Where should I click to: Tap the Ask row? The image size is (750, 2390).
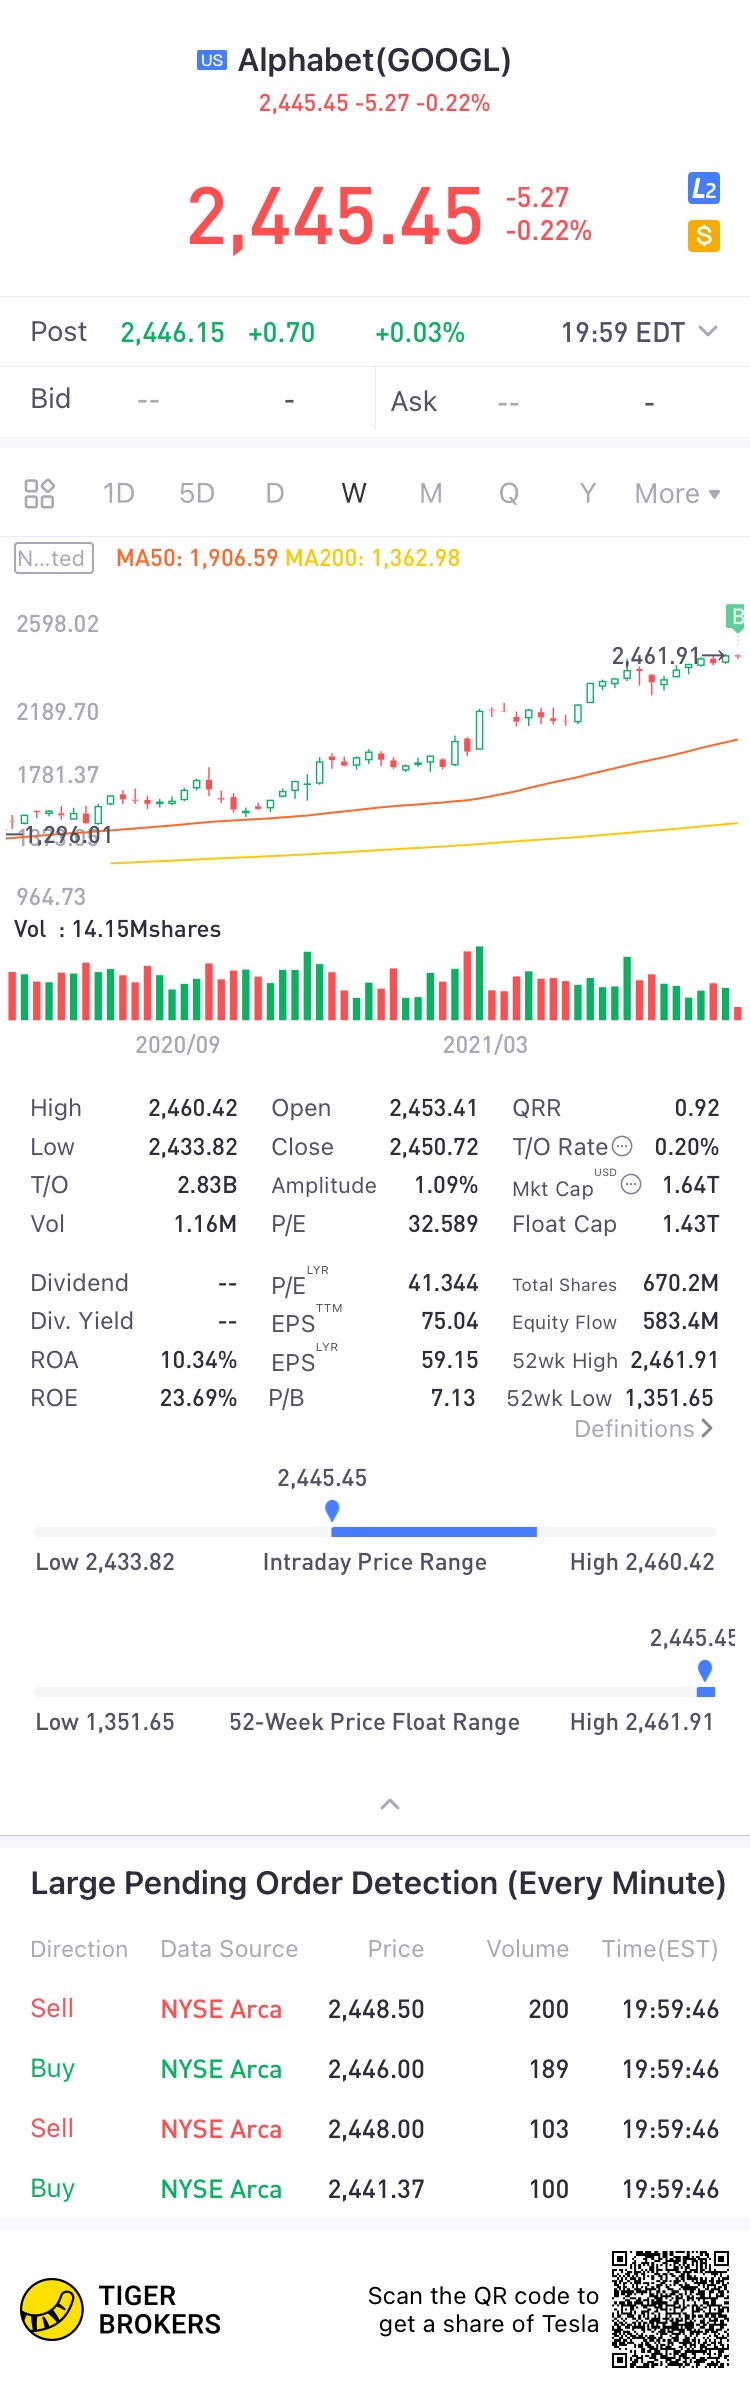click(x=563, y=400)
